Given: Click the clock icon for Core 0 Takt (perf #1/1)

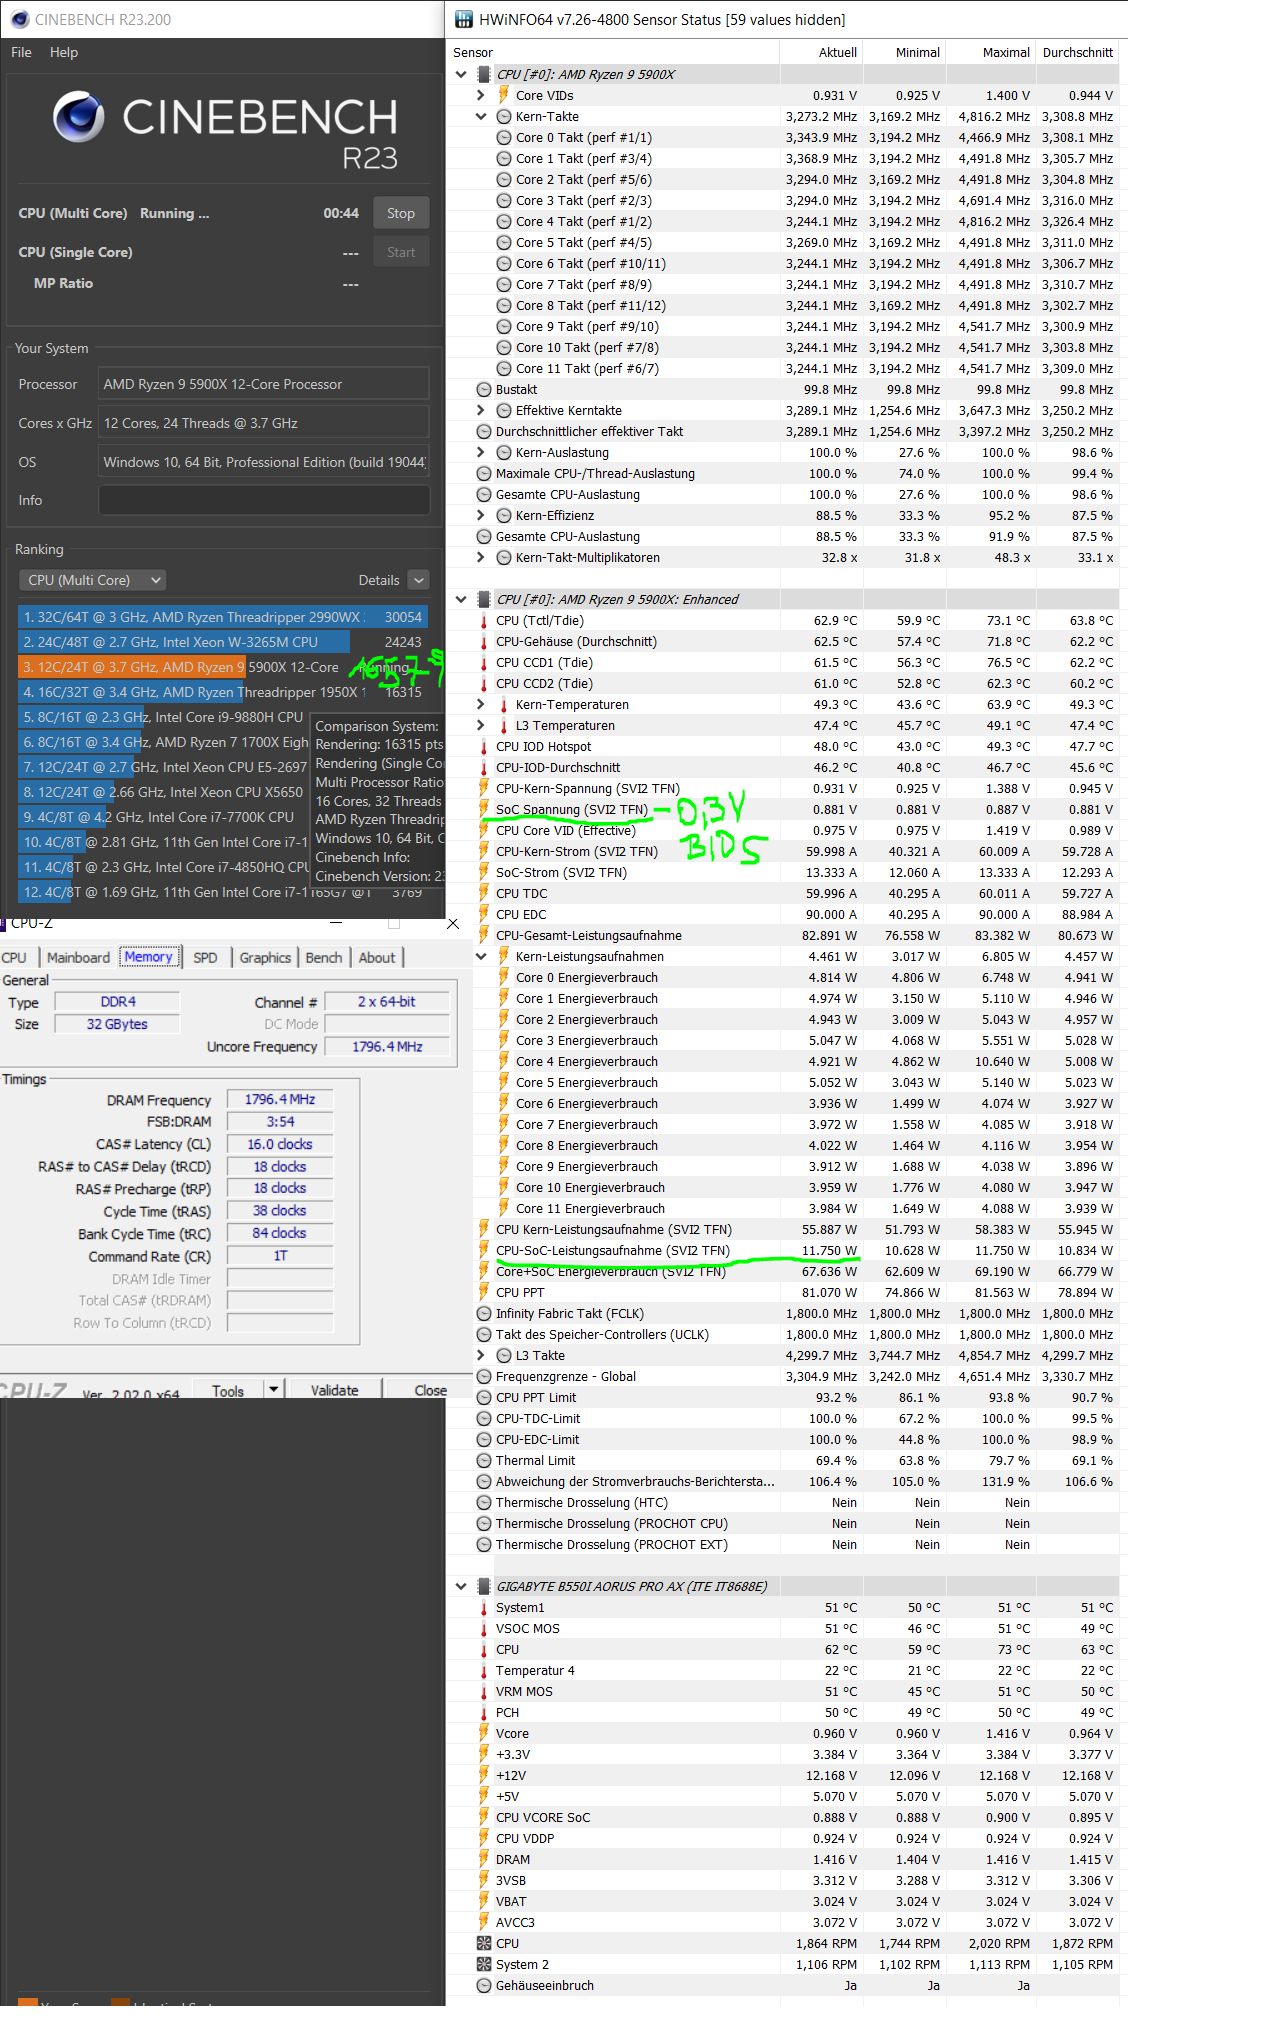Looking at the screenshot, I should click(504, 137).
